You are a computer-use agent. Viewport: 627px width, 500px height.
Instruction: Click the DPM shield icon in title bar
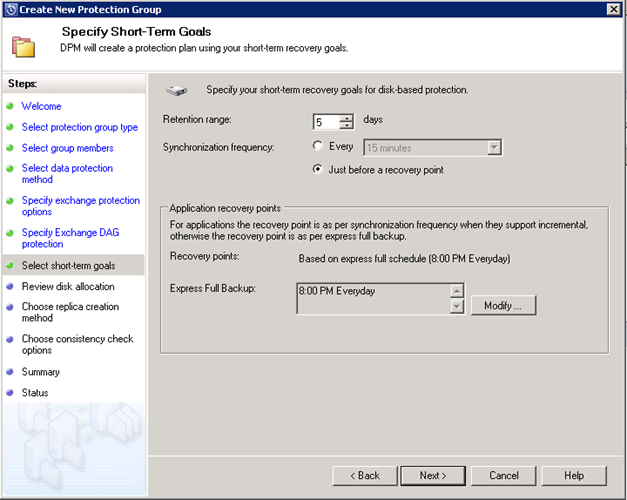coord(10,9)
